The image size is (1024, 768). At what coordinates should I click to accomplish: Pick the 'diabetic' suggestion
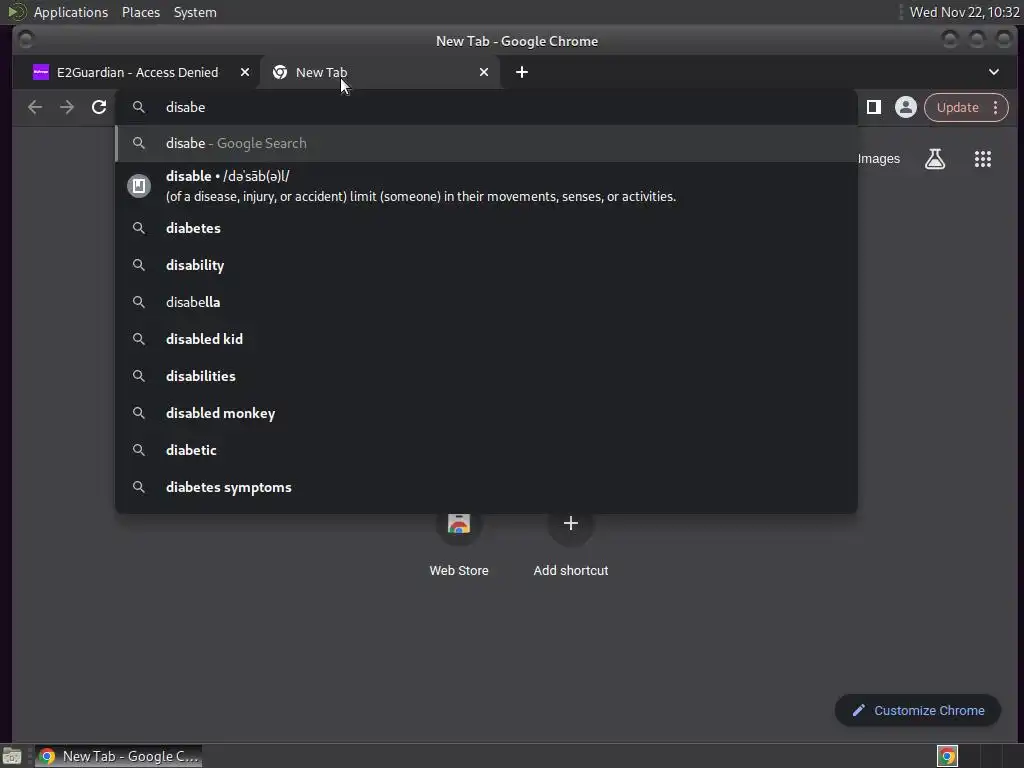point(486,450)
